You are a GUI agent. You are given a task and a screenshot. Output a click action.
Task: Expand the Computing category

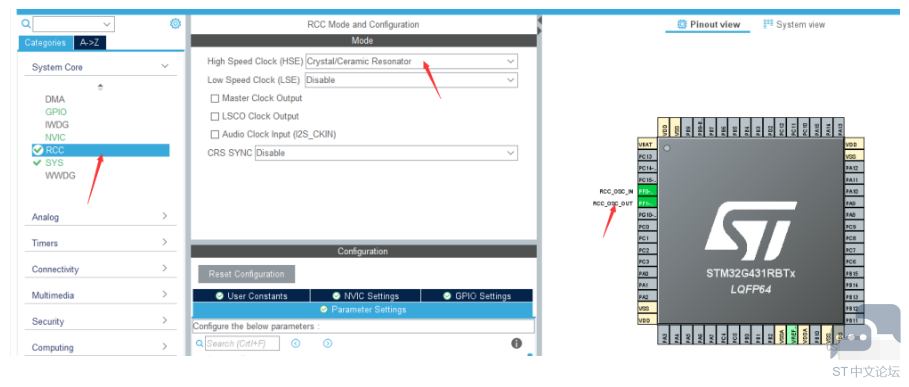(x=165, y=346)
